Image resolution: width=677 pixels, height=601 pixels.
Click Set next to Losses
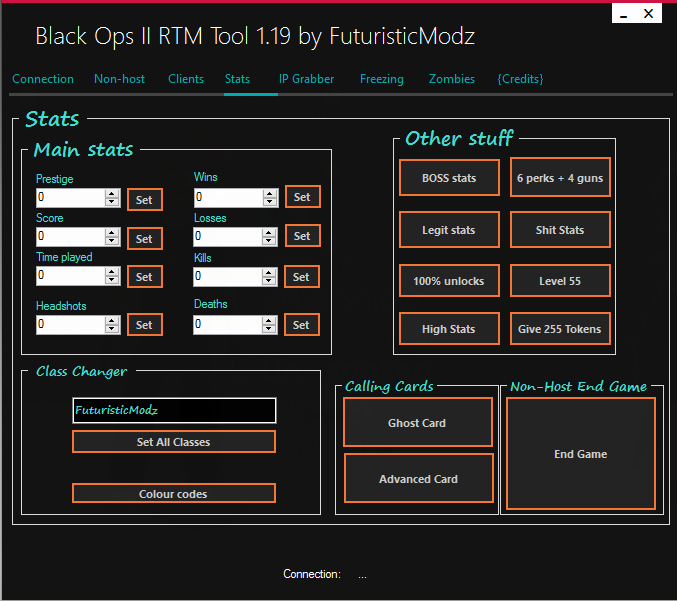tap(303, 236)
